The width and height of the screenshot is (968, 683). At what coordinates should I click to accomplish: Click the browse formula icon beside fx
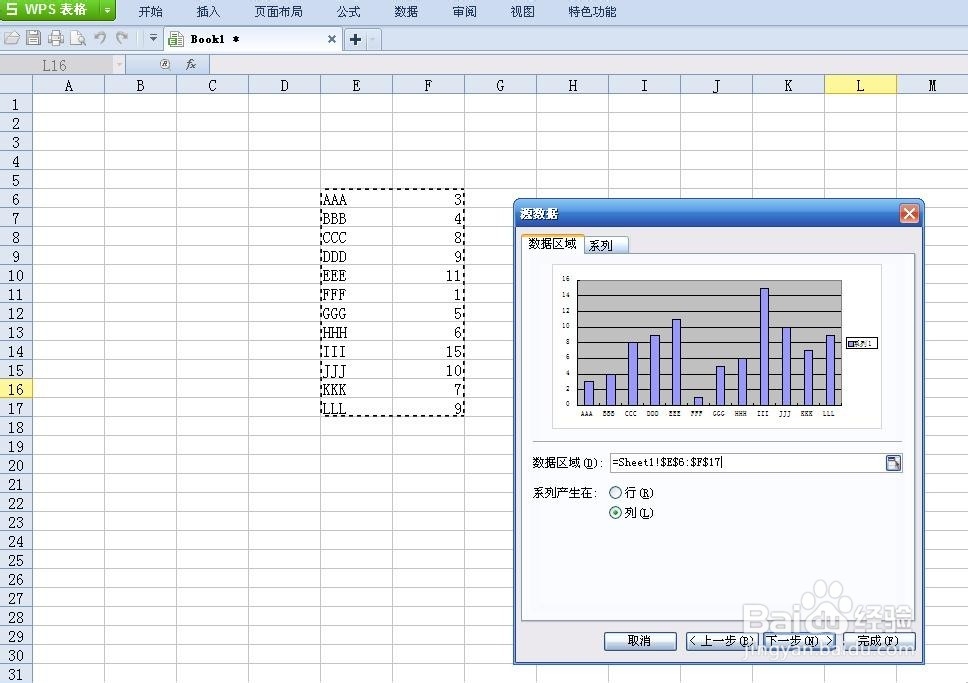point(165,64)
